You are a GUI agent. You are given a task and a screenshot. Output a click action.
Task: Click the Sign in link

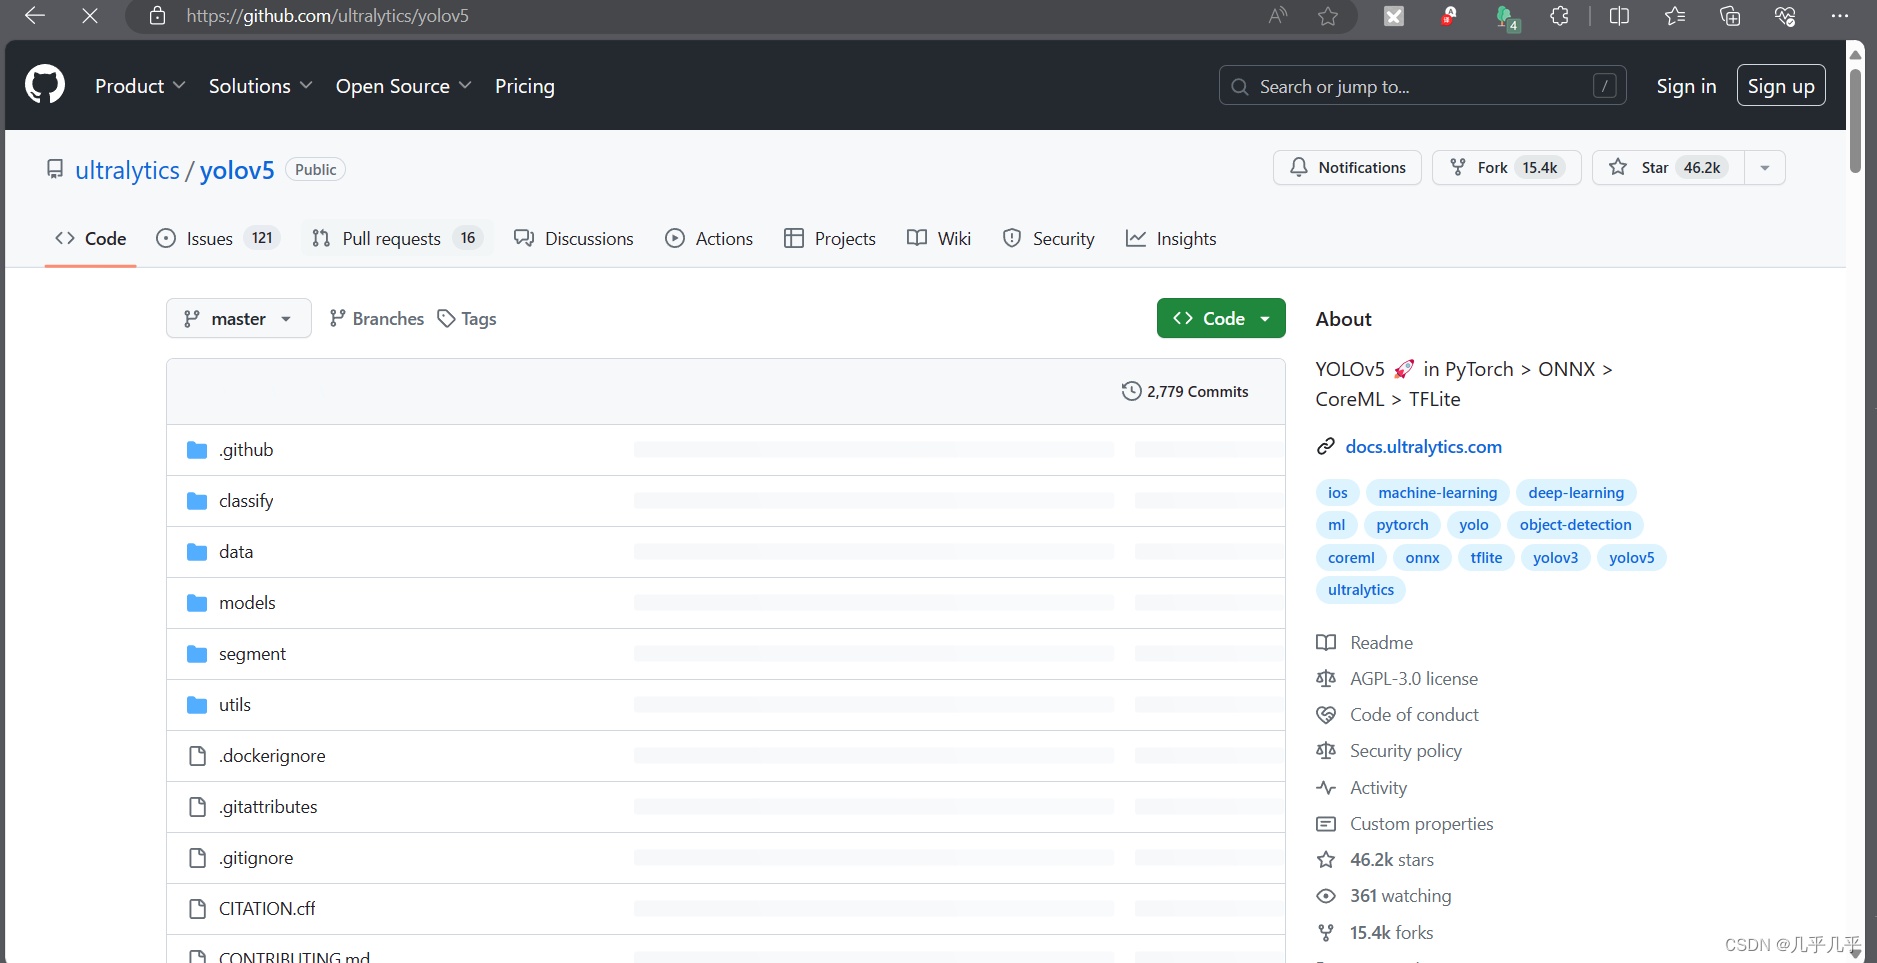coord(1686,86)
